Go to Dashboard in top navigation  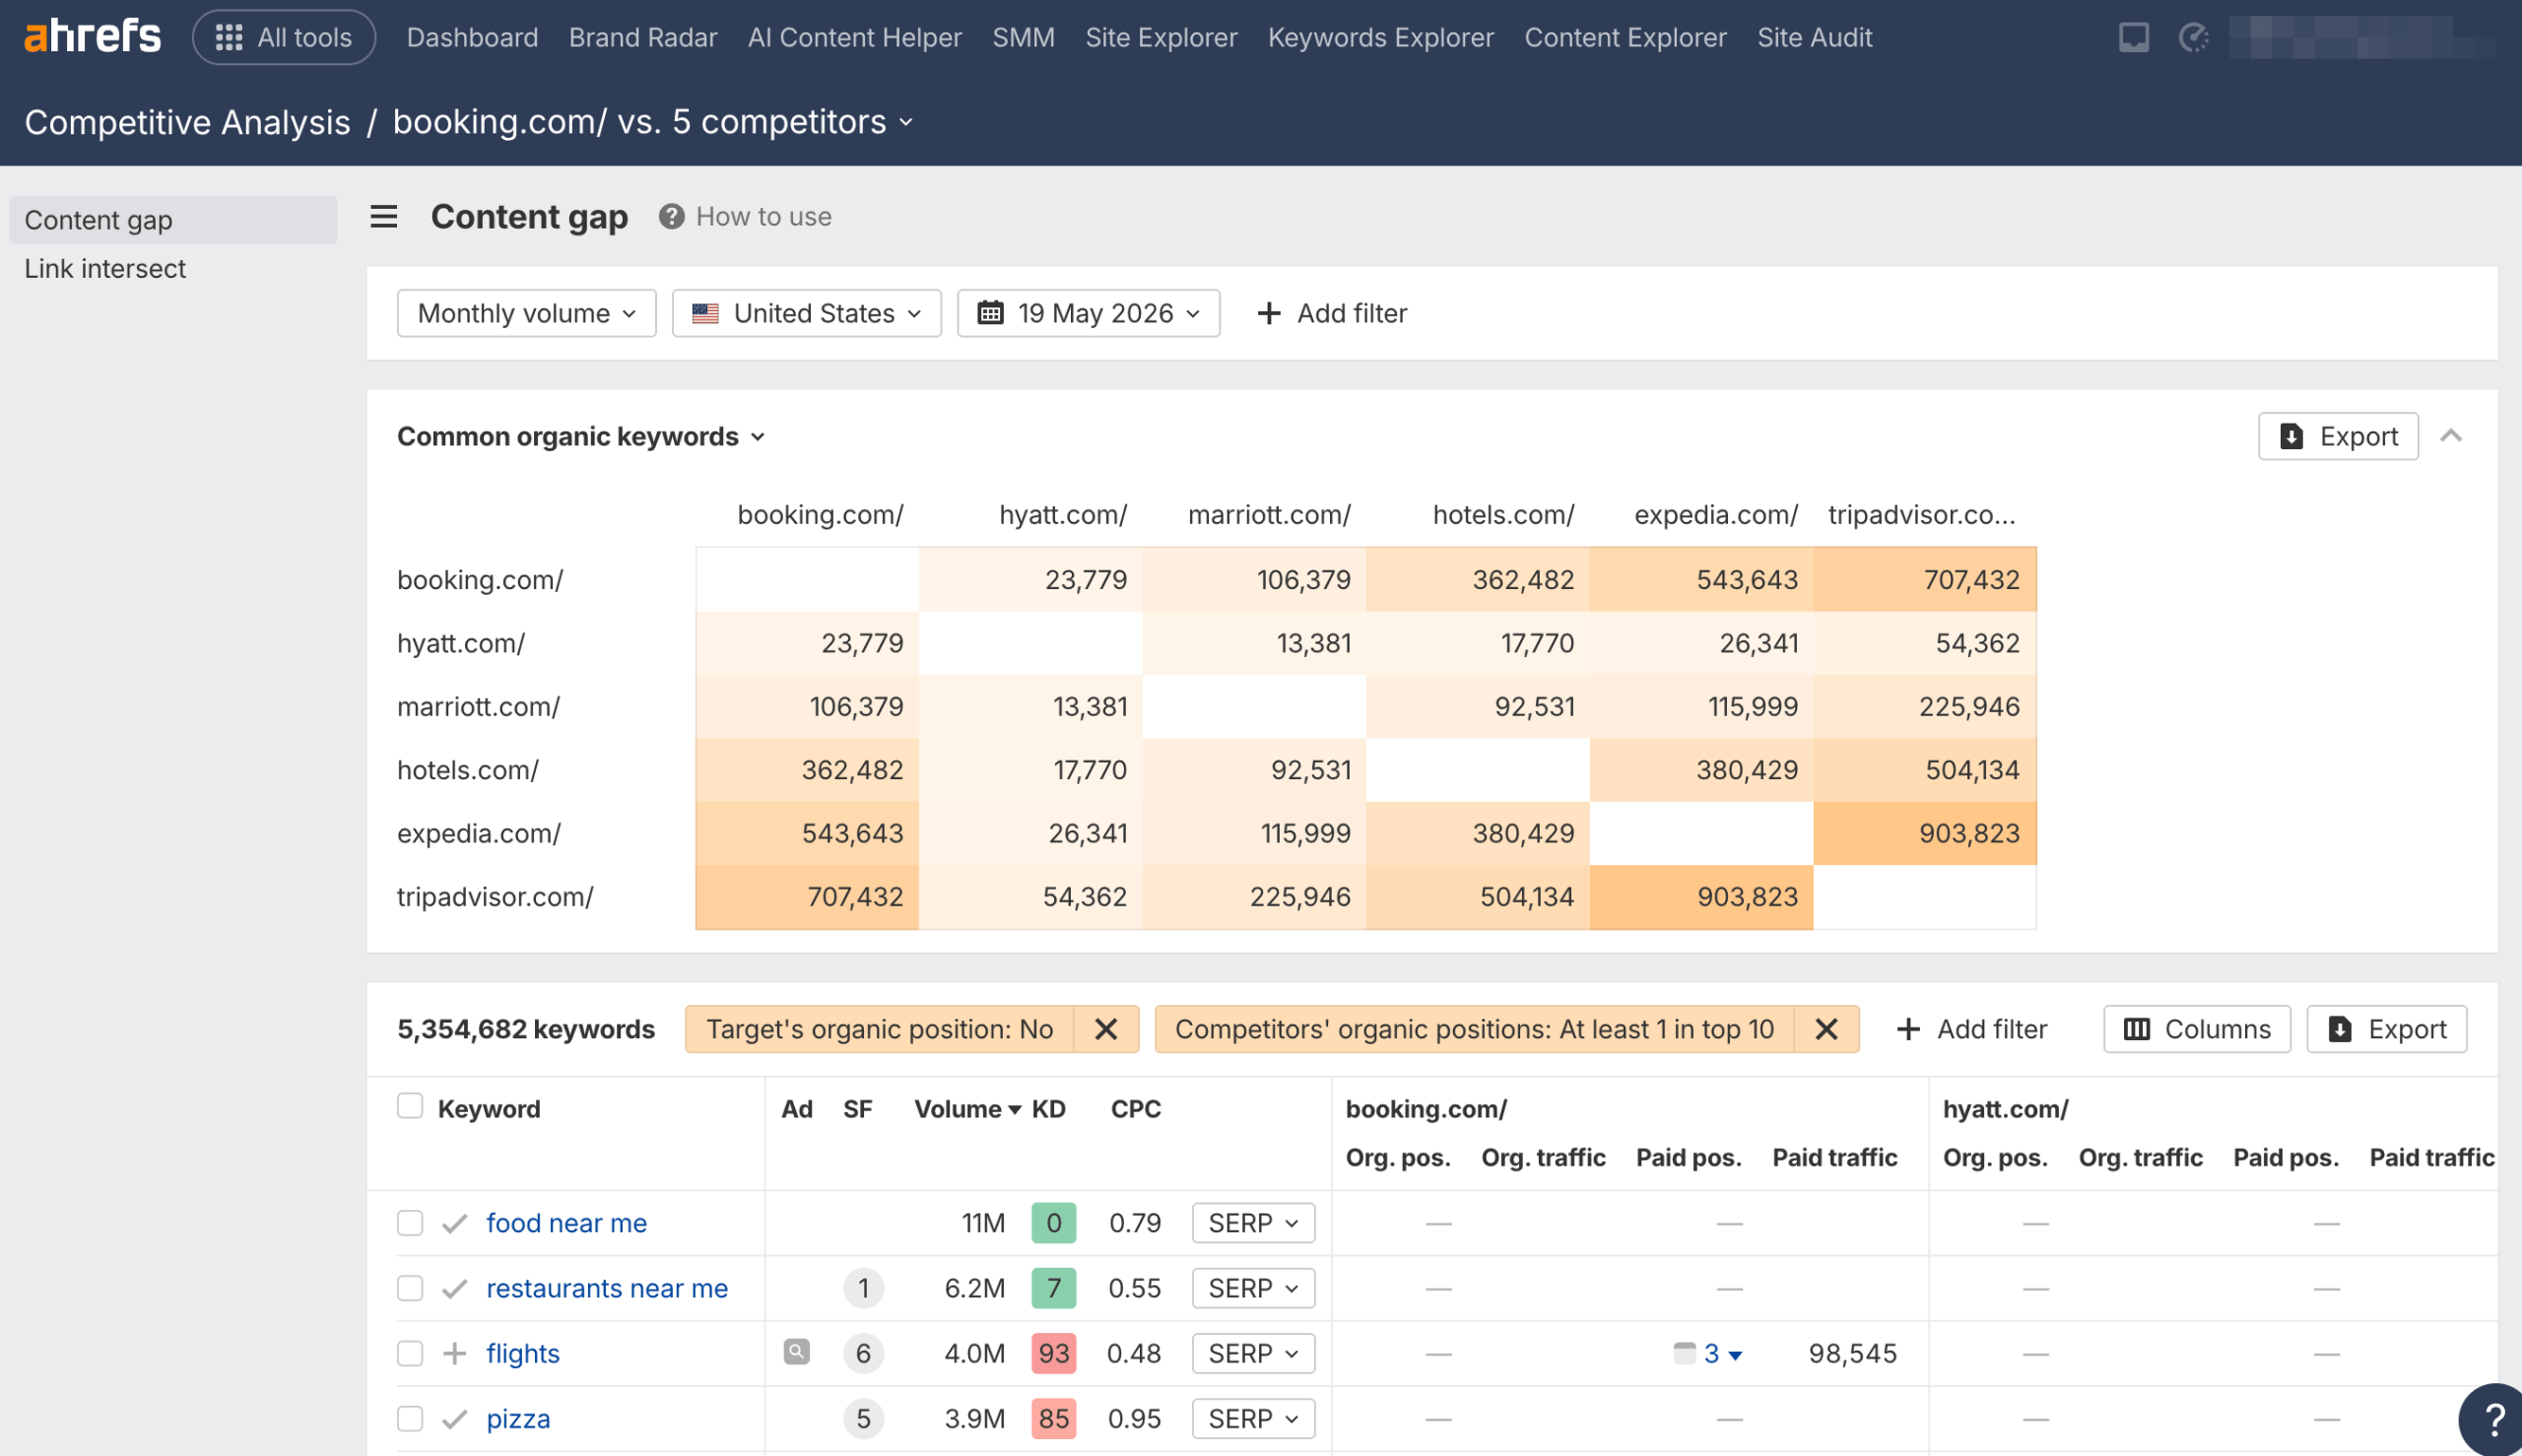(x=472, y=37)
